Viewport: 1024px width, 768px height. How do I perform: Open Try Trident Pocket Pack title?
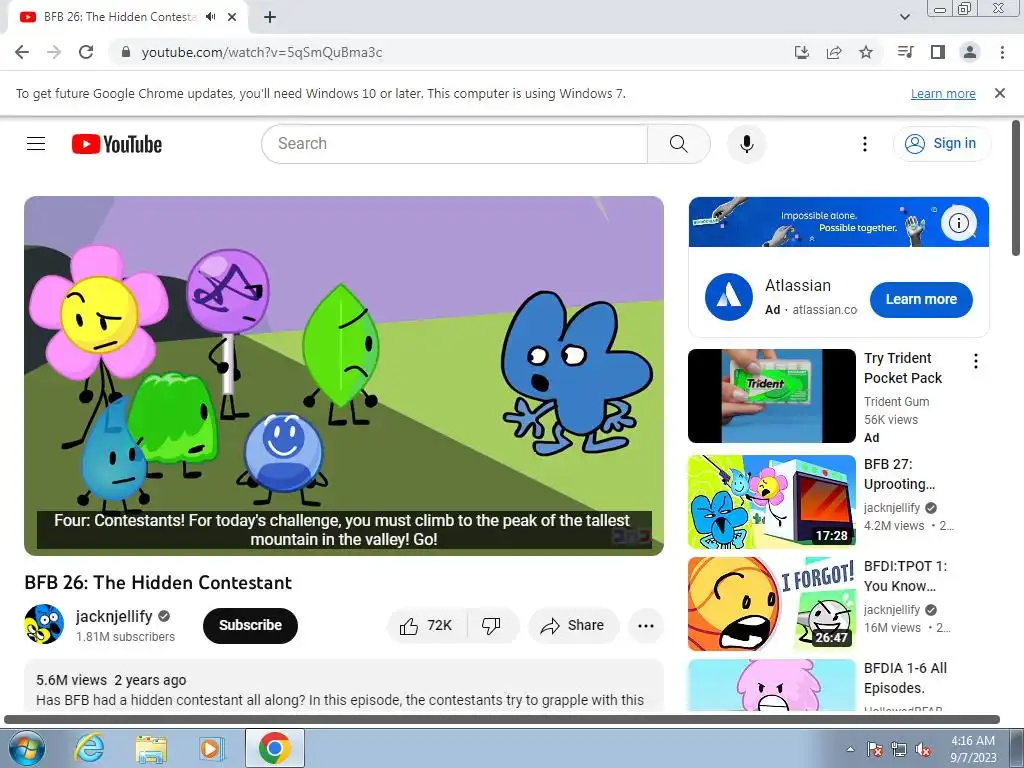coord(903,368)
